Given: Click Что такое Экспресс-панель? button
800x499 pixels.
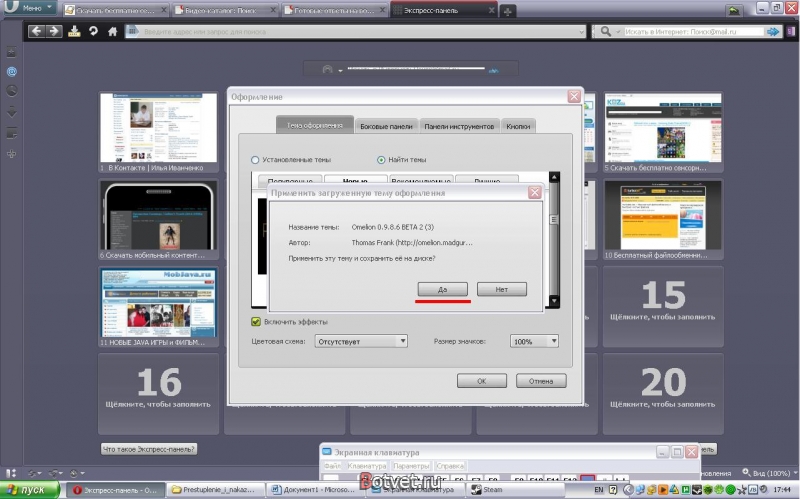Looking at the screenshot, I should pyautogui.click(x=148, y=449).
